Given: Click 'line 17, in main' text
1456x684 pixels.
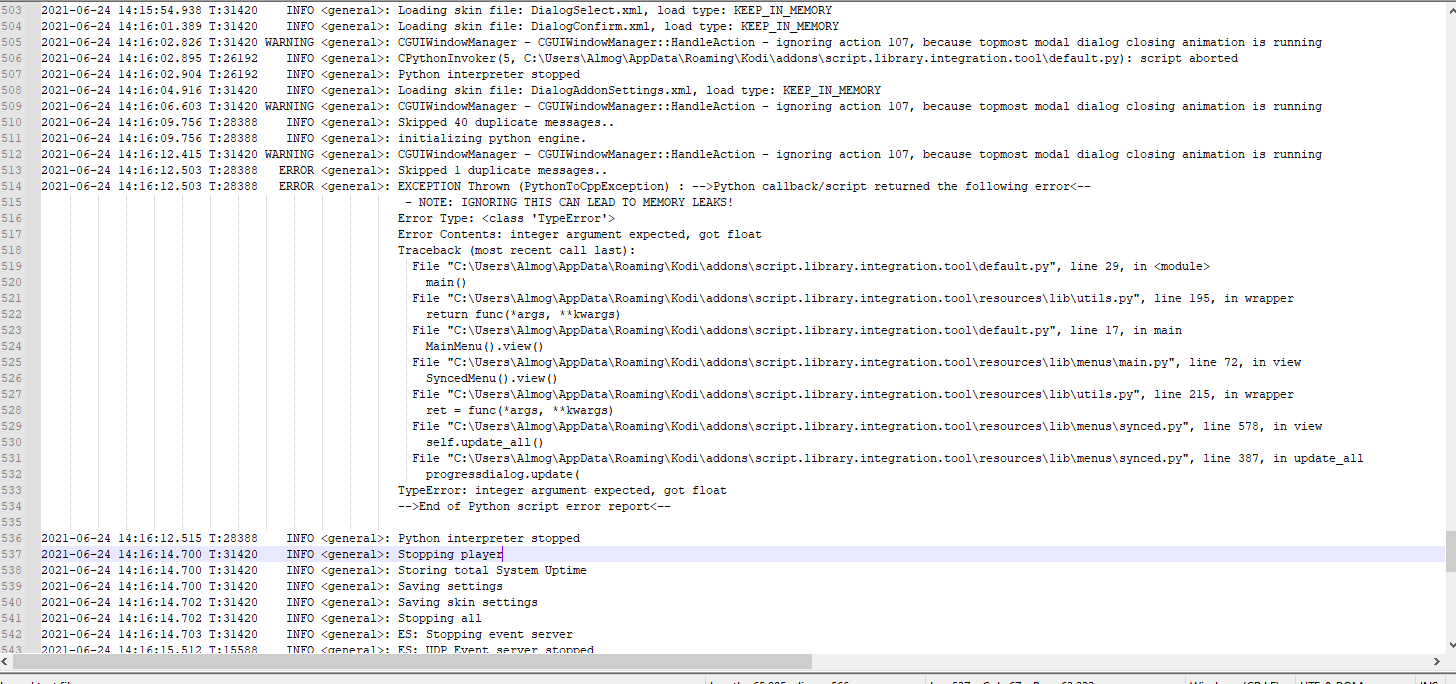Looking at the screenshot, I should [1126, 331].
